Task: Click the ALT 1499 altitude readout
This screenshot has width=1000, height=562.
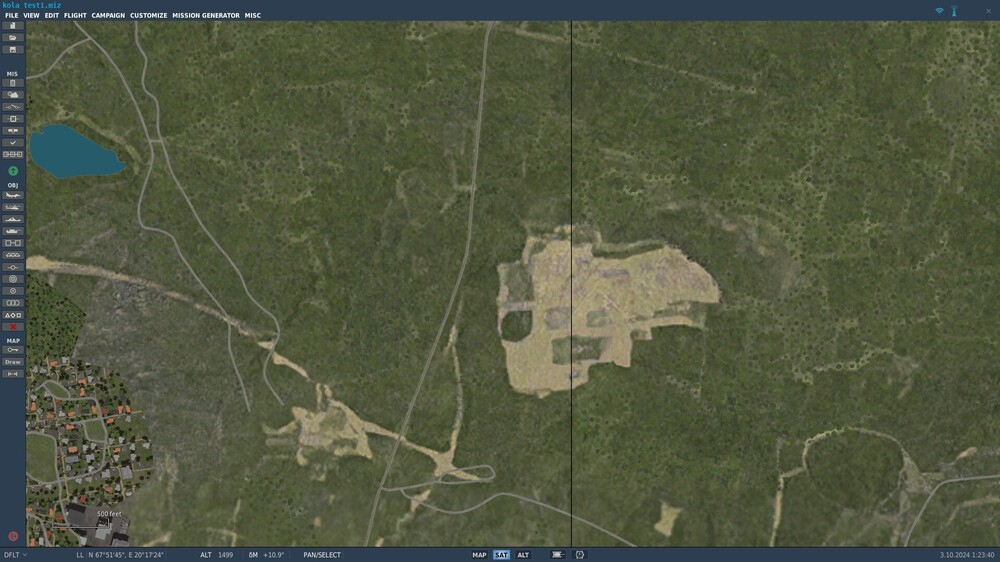Action: click(217, 555)
